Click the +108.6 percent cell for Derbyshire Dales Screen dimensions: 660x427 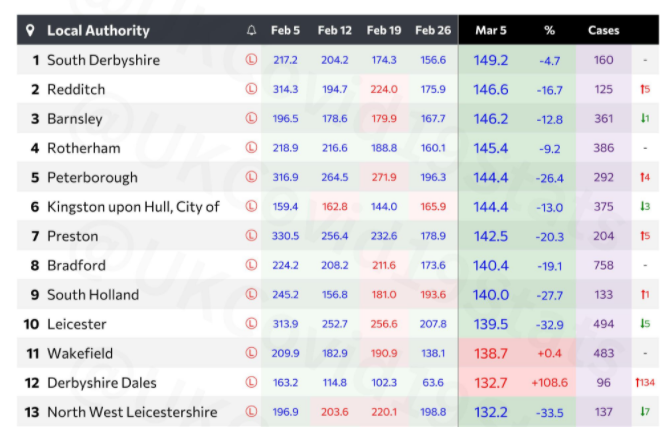click(548, 383)
